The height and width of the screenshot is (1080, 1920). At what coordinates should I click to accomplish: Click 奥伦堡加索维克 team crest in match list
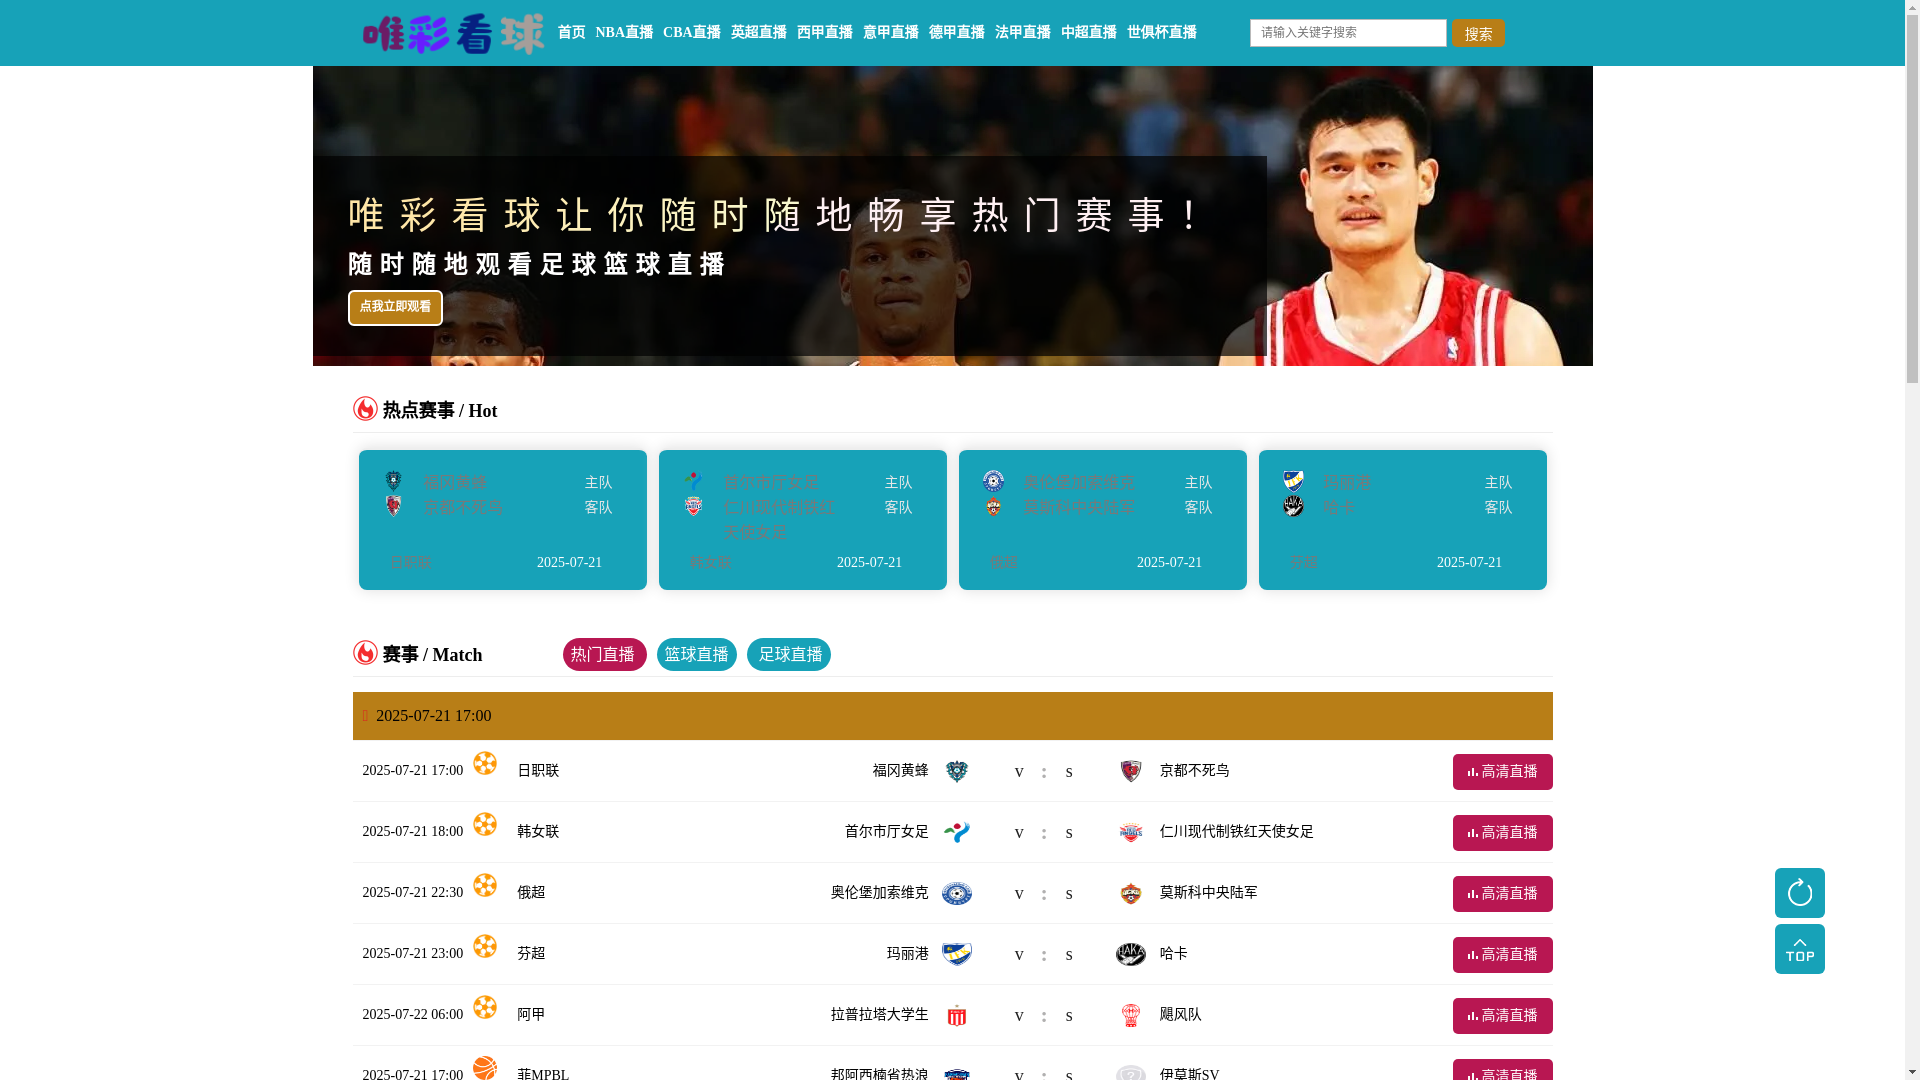(957, 893)
